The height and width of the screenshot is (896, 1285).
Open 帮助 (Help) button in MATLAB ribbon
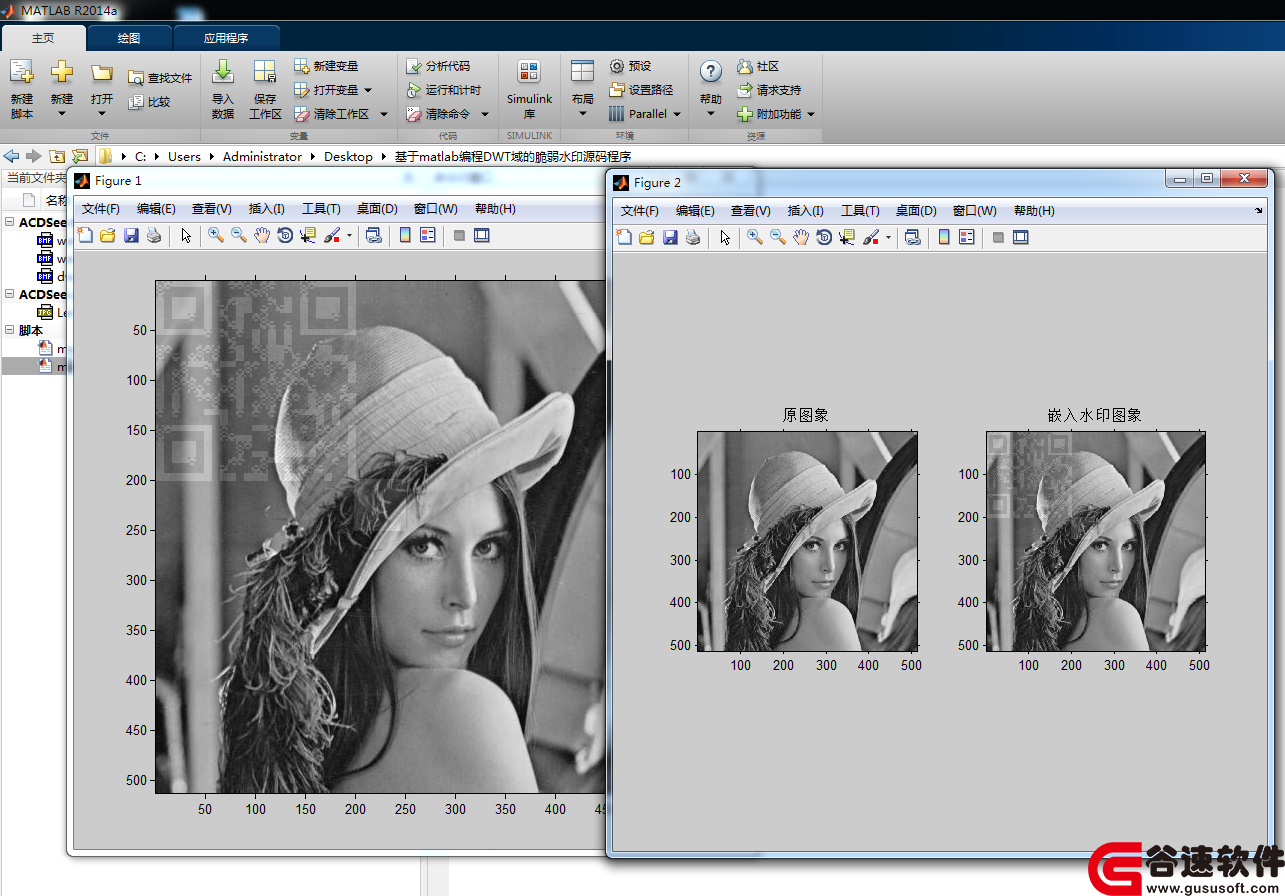pyautogui.click(x=710, y=89)
